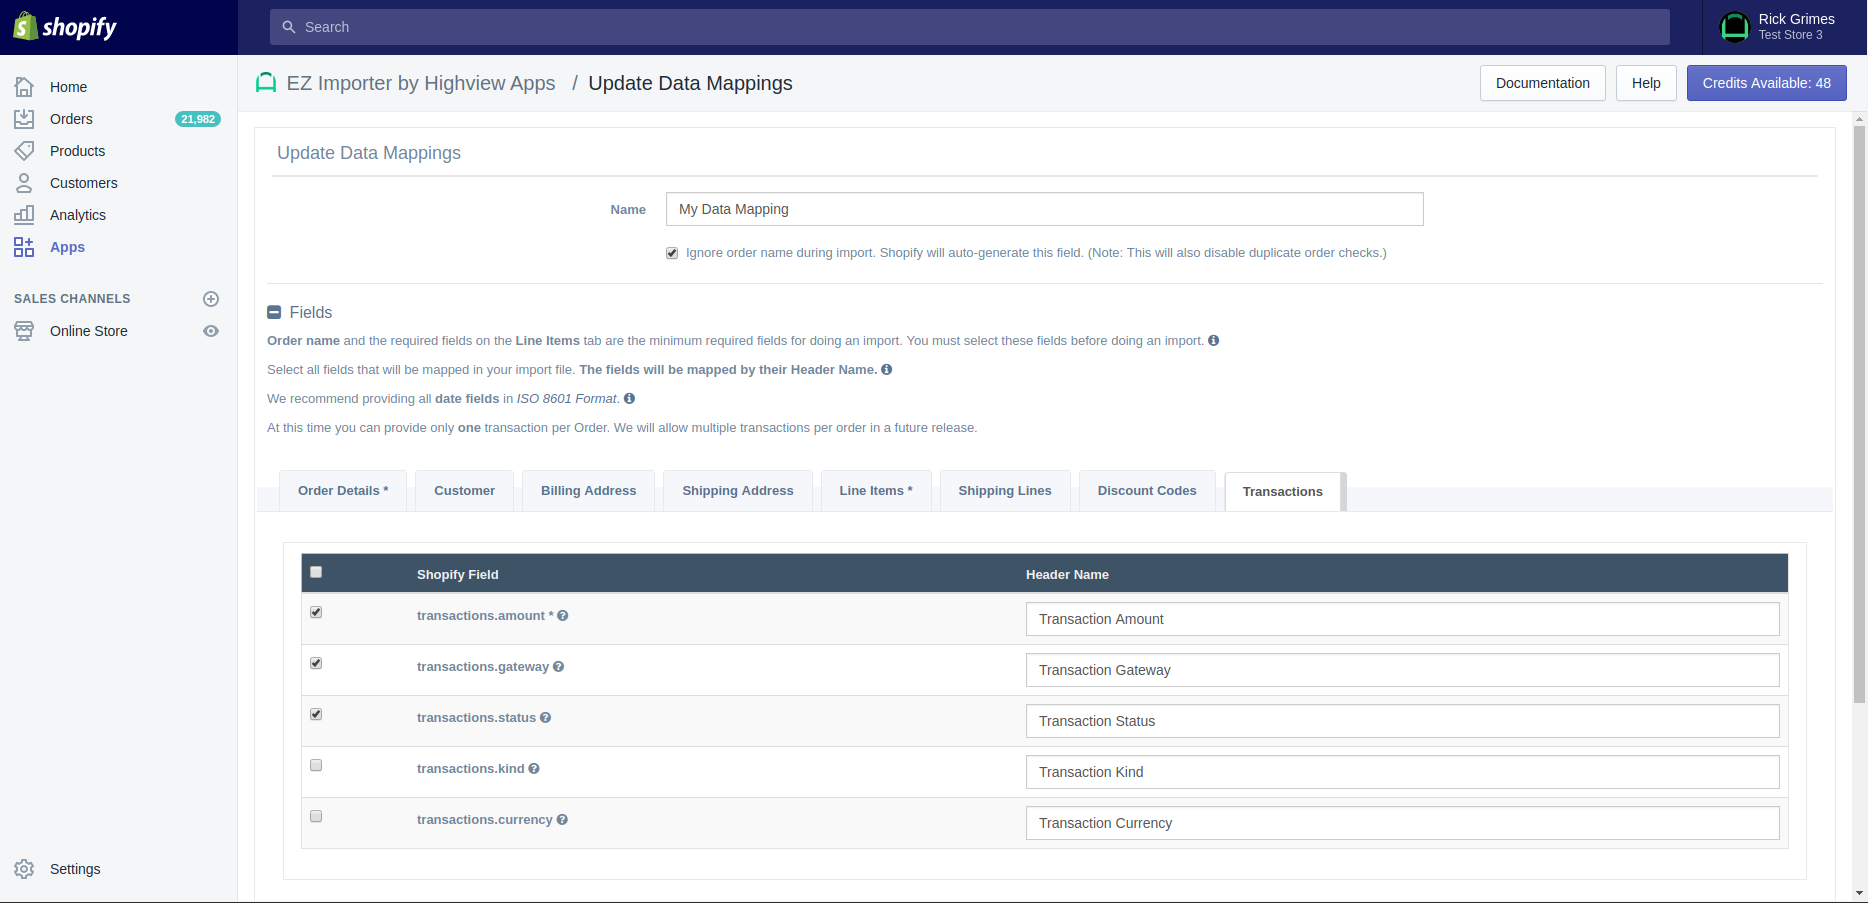The image size is (1868, 903).
Task: Uncheck the transactions.gateway checkbox
Action: pyautogui.click(x=316, y=663)
